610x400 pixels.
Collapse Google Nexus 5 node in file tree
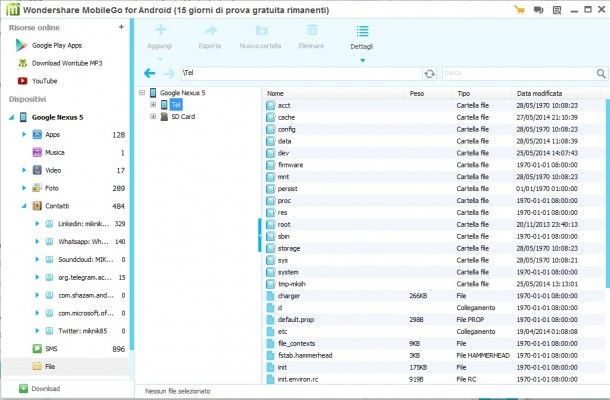tap(142, 93)
